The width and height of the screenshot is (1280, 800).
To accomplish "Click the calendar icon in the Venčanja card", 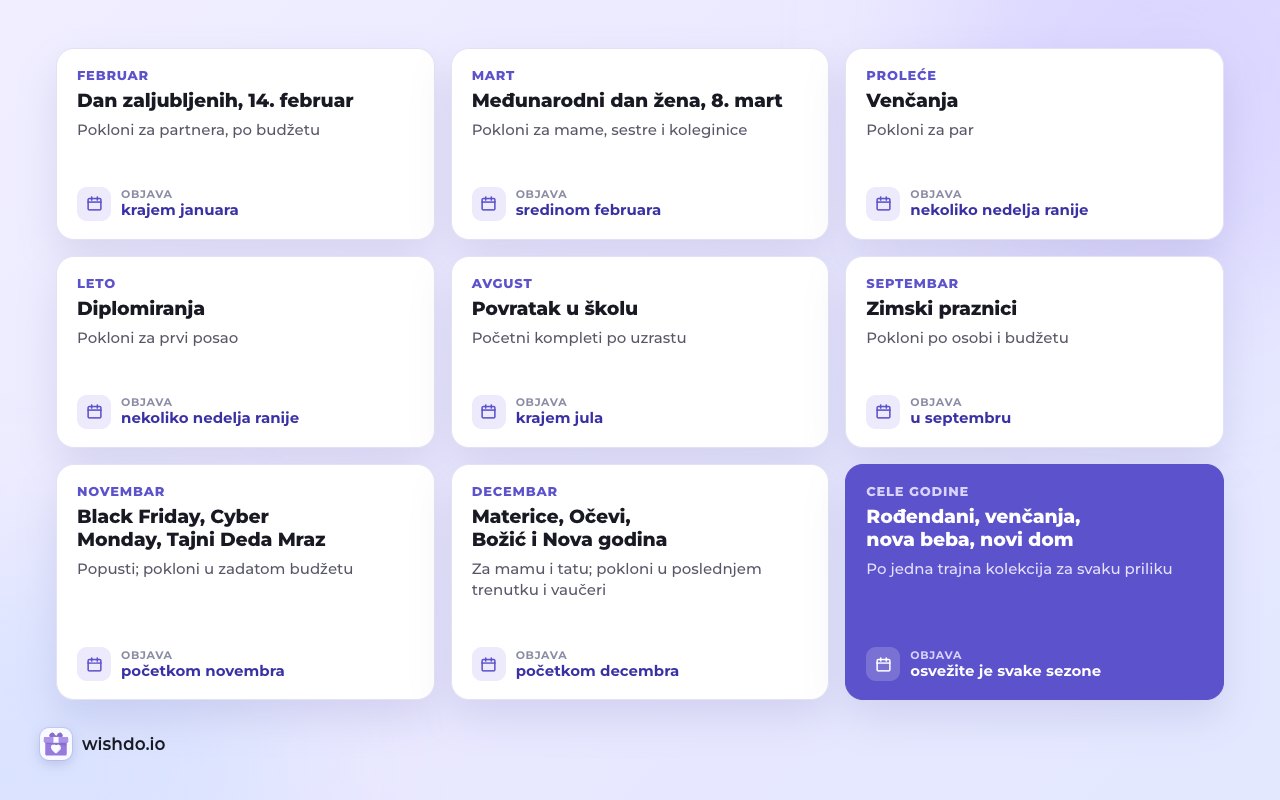I will click(x=883, y=204).
